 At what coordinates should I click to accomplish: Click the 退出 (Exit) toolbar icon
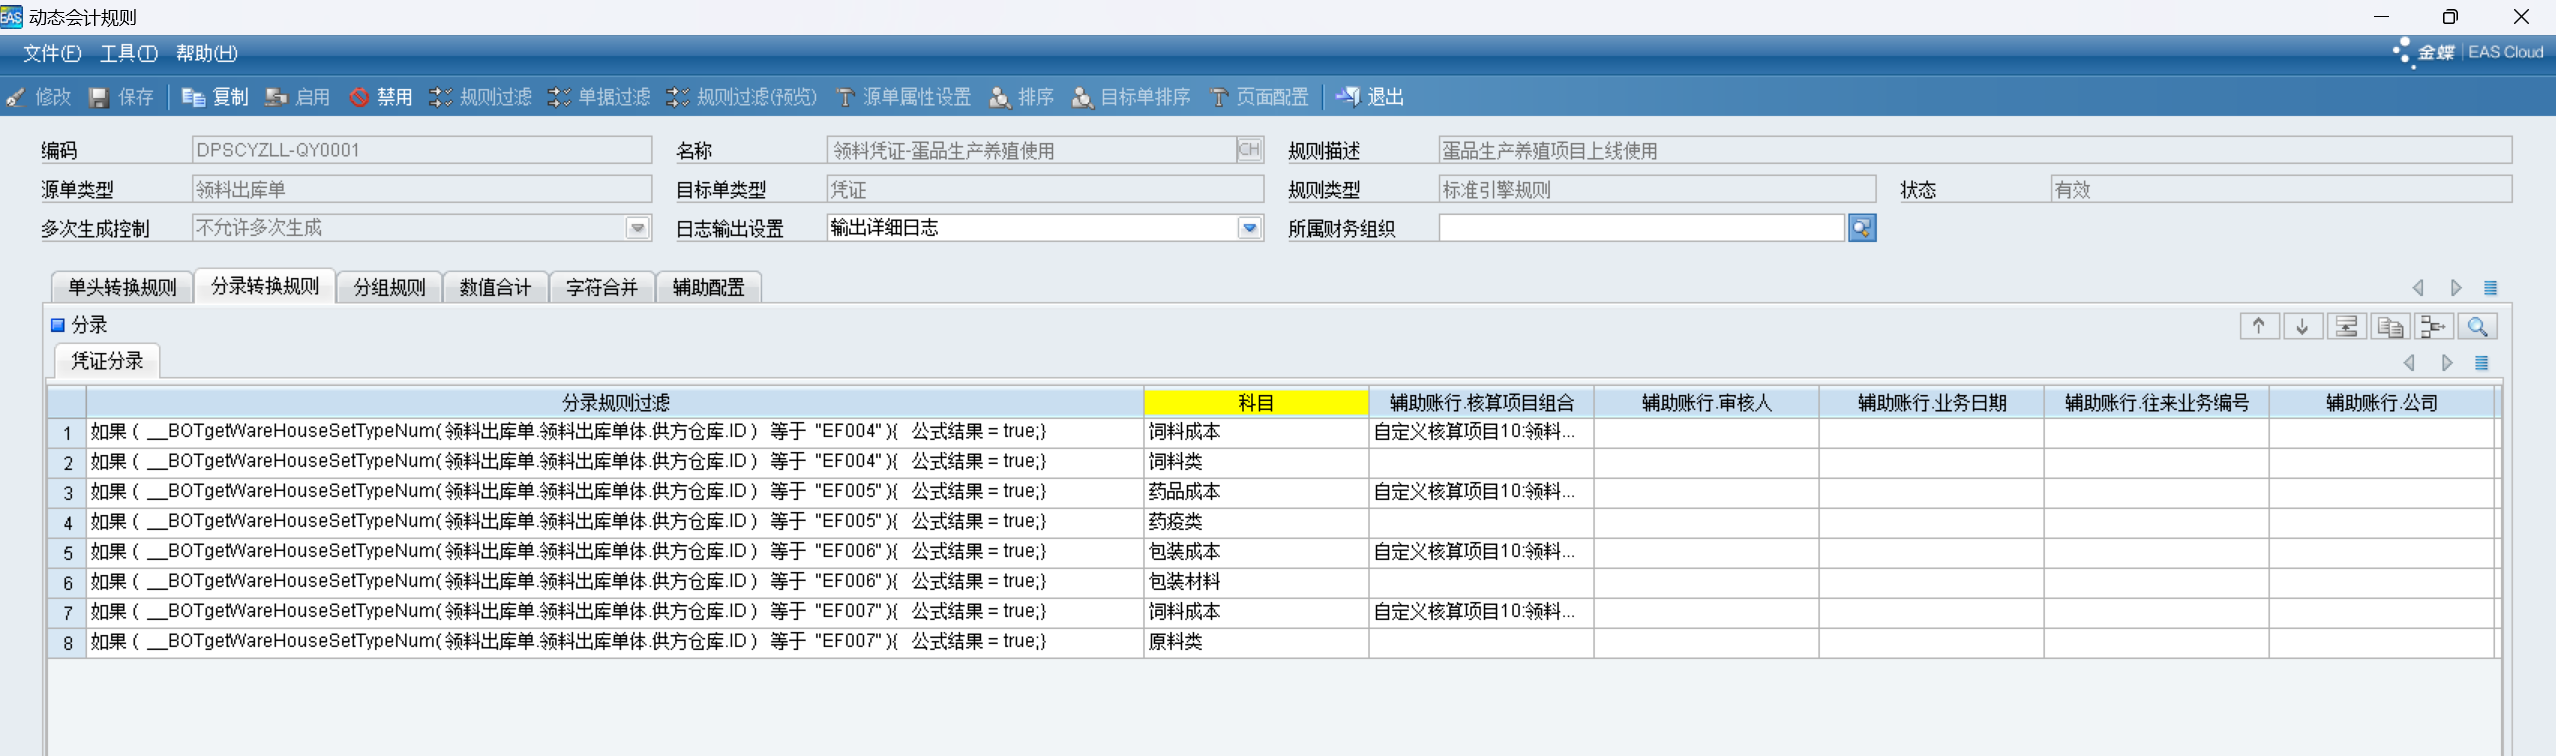point(1348,97)
